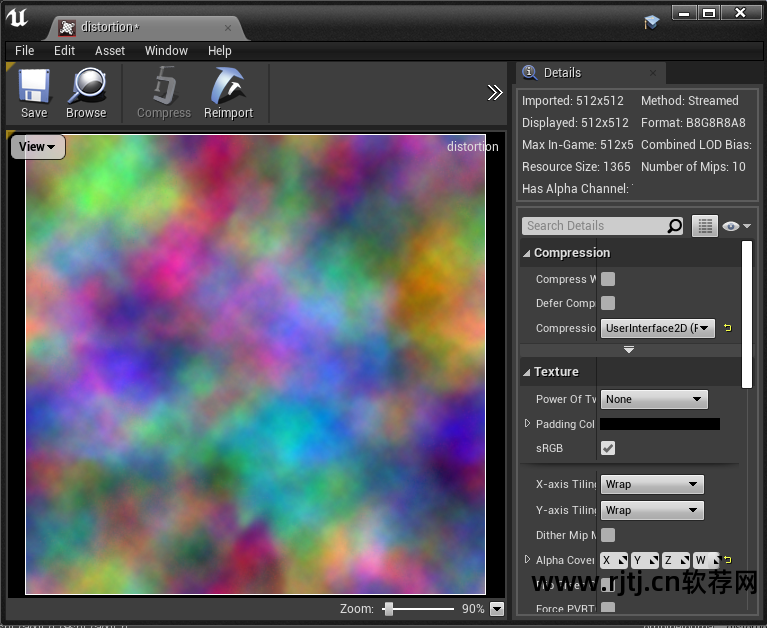Close the Details panel tab
This screenshot has width=767, height=628.
tap(653, 73)
